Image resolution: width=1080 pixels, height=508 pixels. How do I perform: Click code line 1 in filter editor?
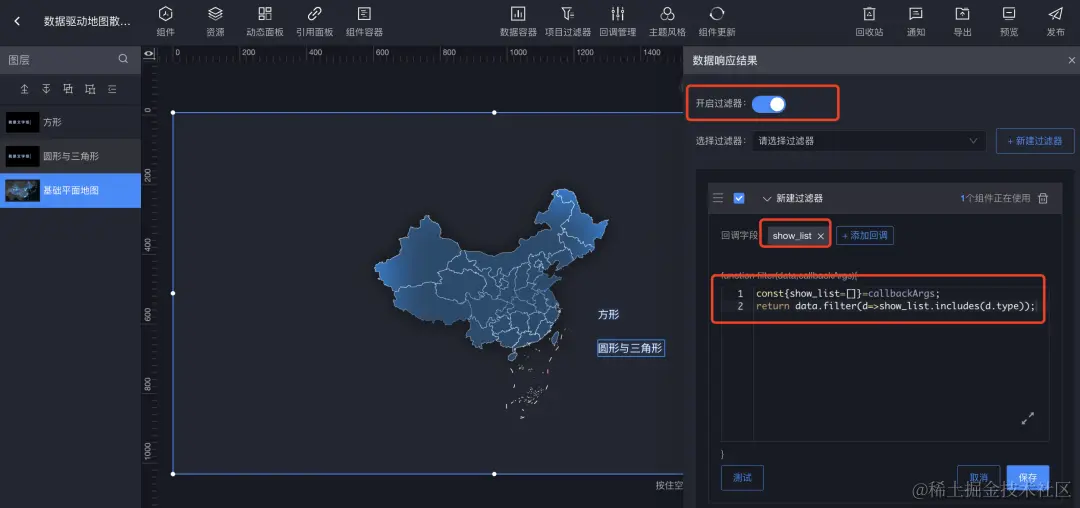(x=847, y=293)
